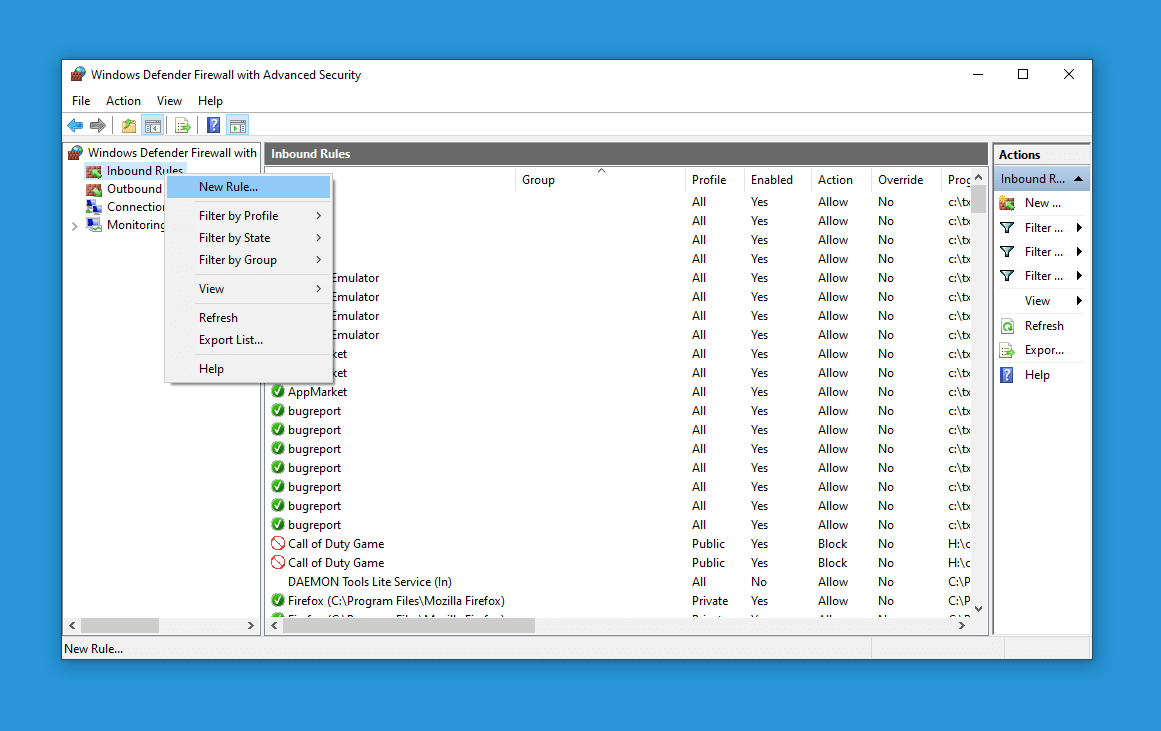Screen dimensions: 1161x731
Task: Click the Block action cell of first Call of Duty
Action: point(832,544)
